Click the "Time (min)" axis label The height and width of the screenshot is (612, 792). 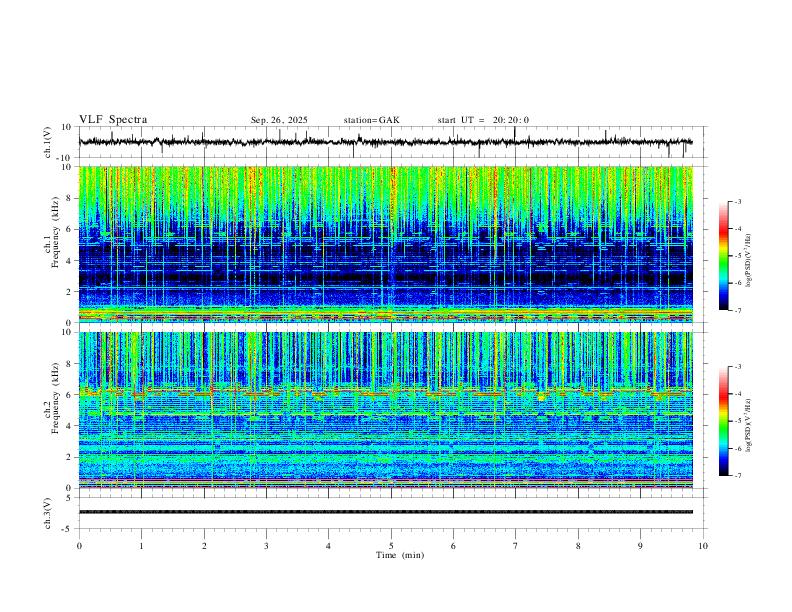(400, 555)
